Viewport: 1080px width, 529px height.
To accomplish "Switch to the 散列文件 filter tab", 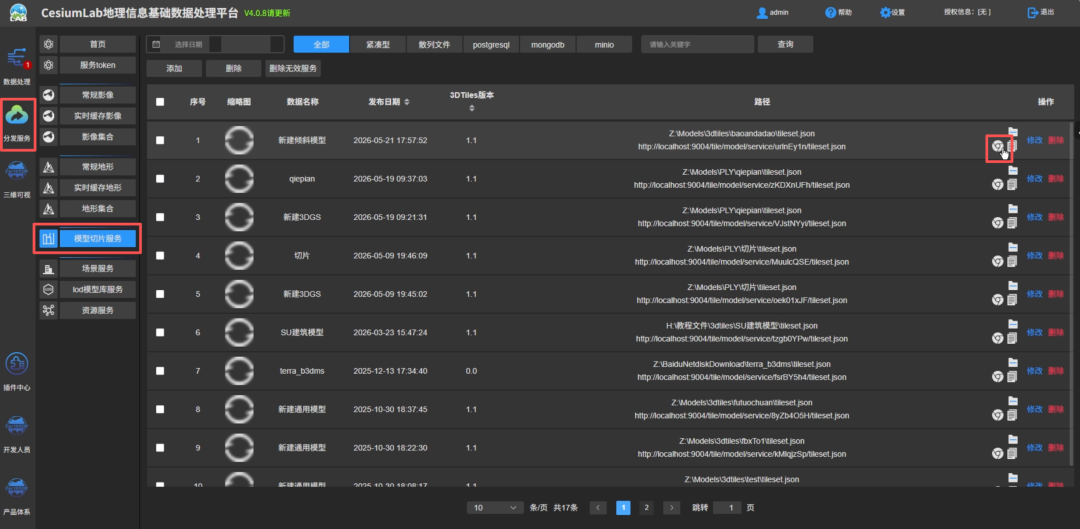I will click(x=434, y=44).
